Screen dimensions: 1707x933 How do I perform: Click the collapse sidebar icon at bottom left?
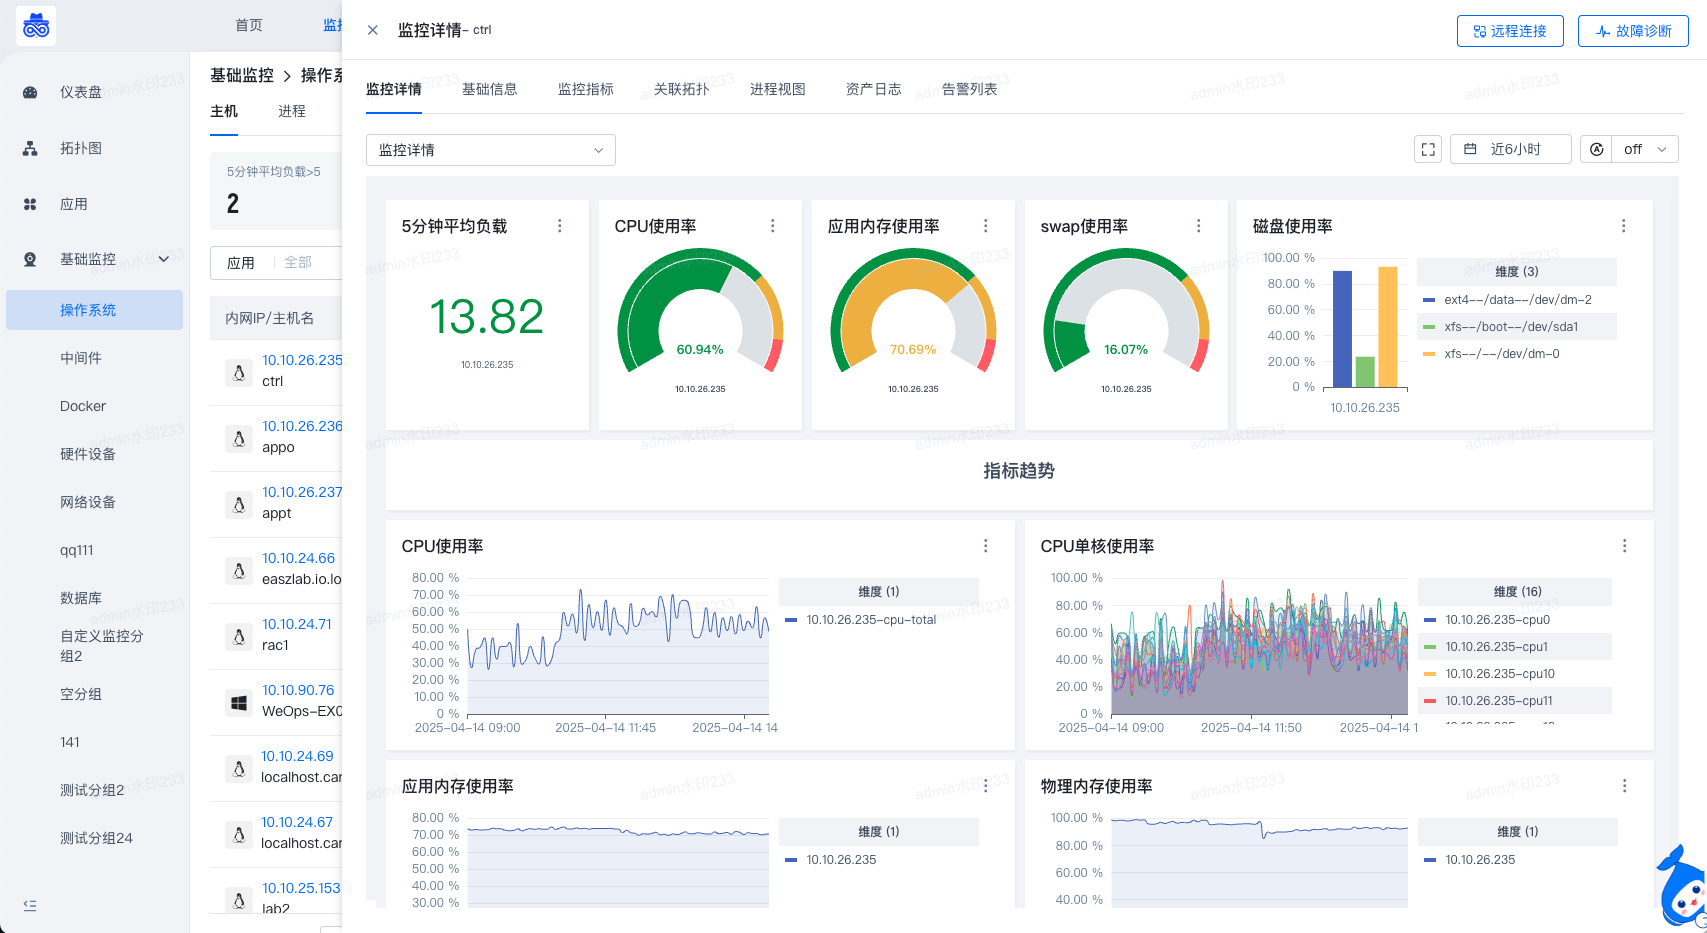coord(30,905)
